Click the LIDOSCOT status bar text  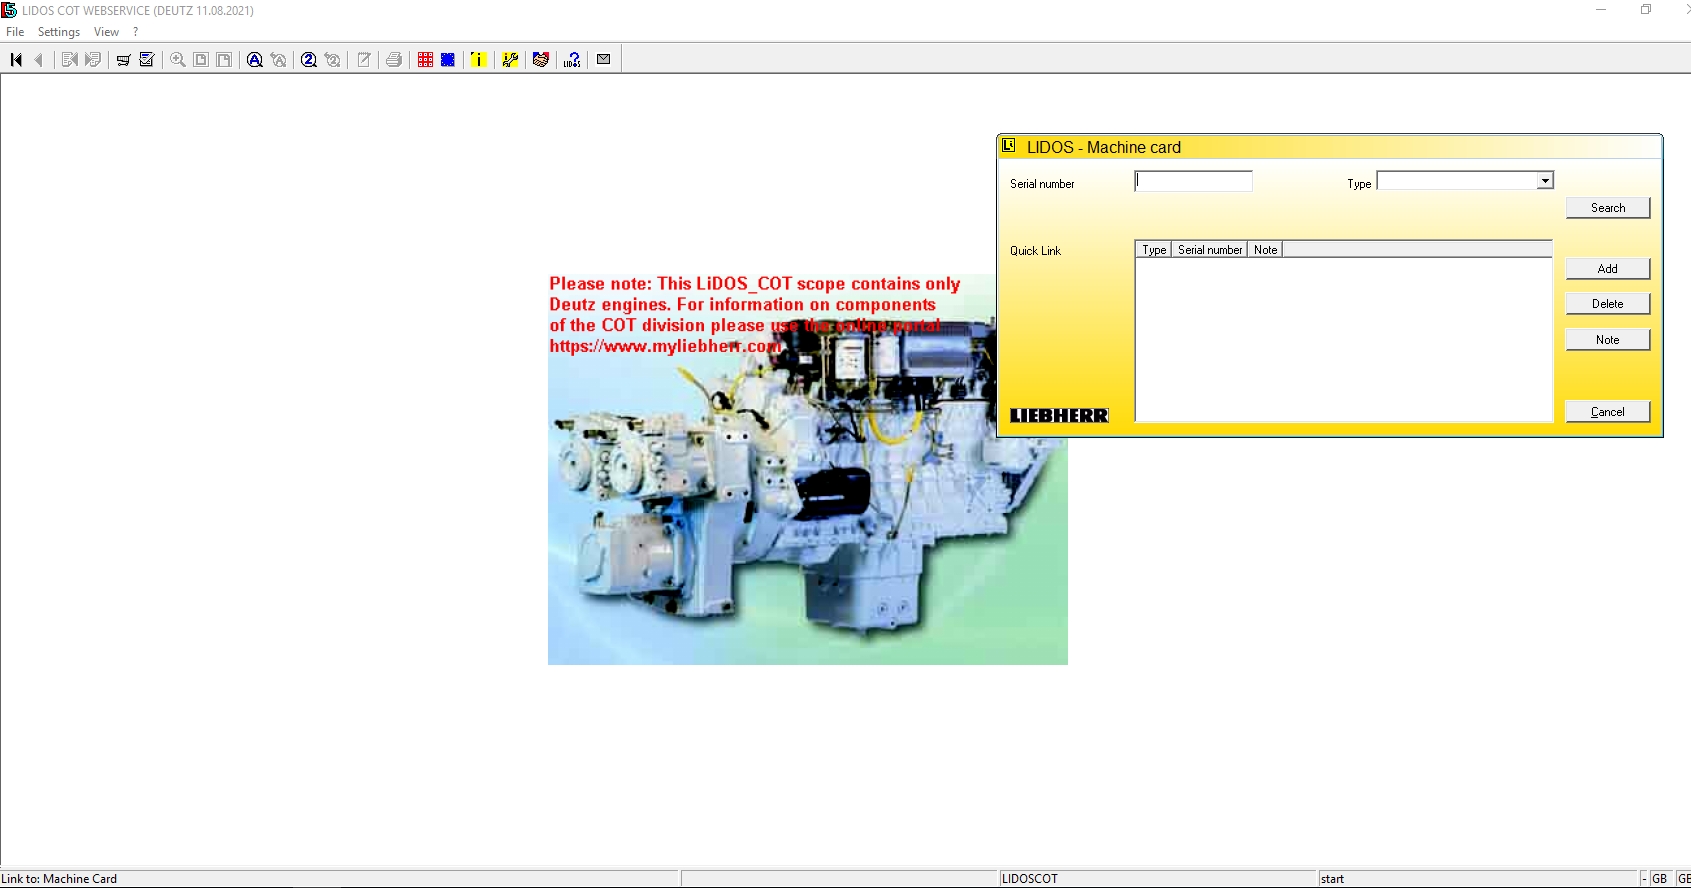[x=1030, y=879]
